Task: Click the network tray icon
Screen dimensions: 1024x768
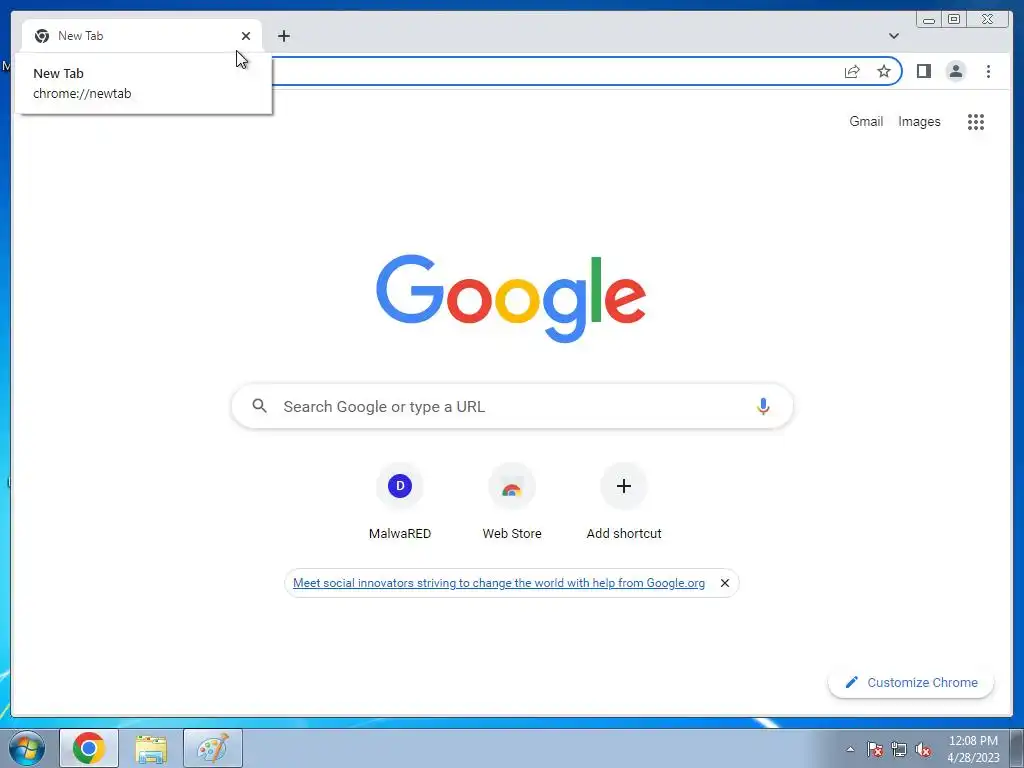Action: 899,749
